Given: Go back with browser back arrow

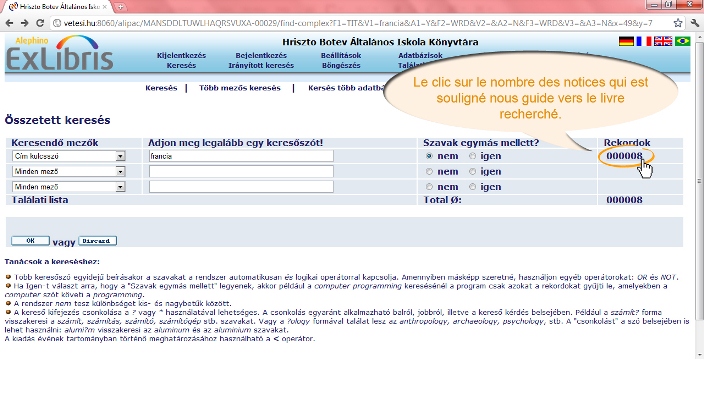Looking at the screenshot, I should [x=9, y=23].
